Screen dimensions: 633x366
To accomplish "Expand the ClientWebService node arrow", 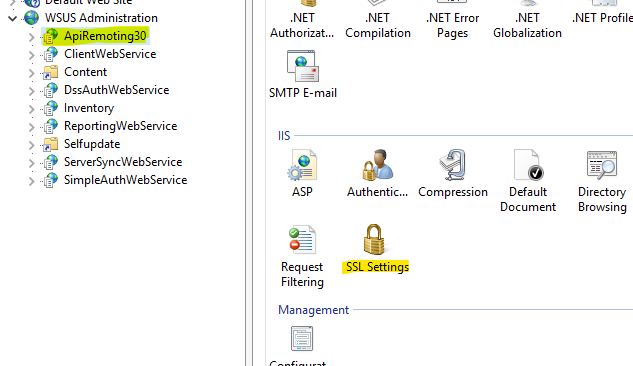I will click(x=31, y=55).
